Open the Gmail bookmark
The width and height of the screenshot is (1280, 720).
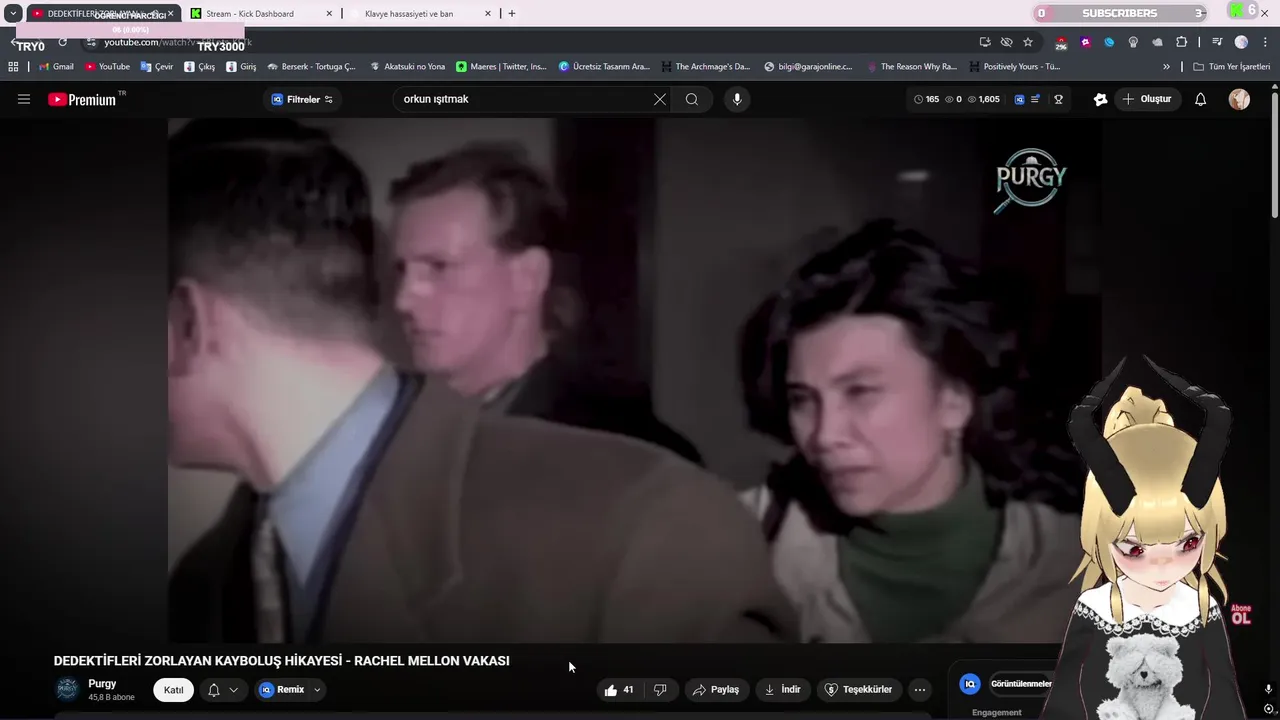tap(56, 67)
